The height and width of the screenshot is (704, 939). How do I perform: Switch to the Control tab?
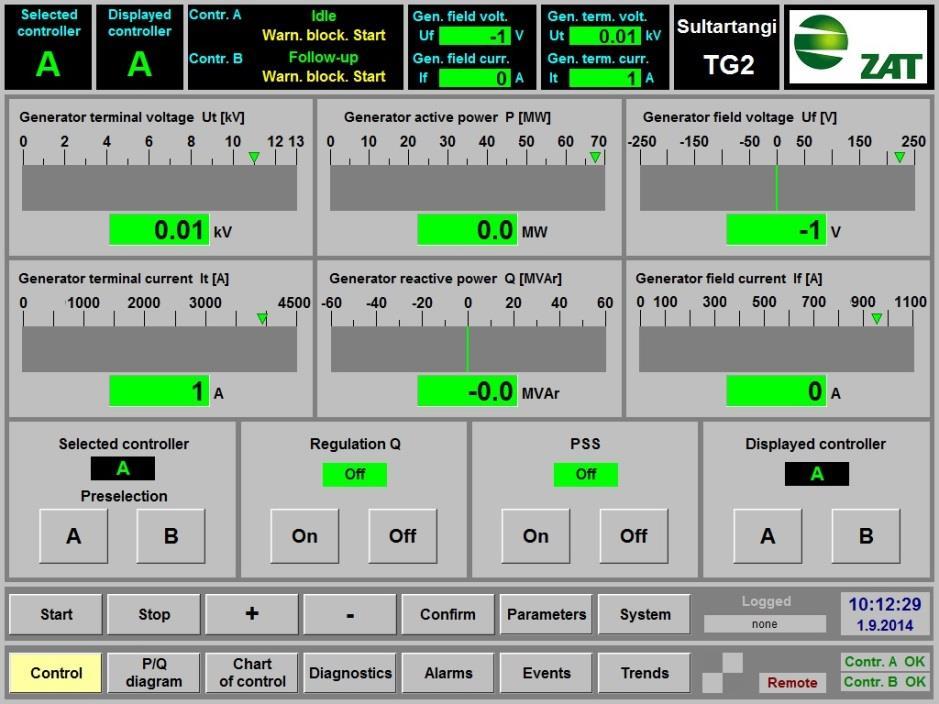(x=56, y=673)
